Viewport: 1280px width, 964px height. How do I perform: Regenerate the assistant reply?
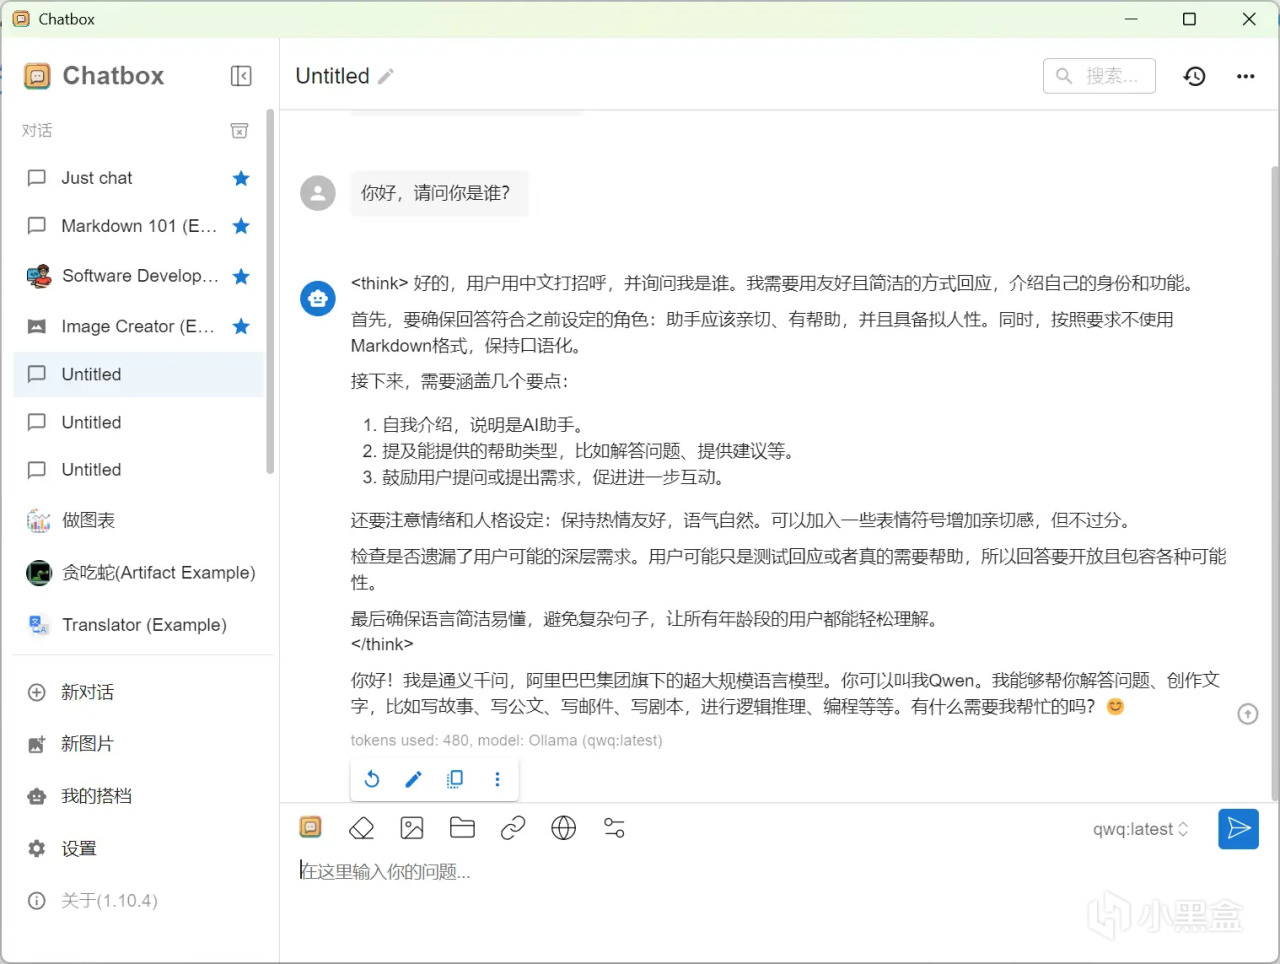372,779
